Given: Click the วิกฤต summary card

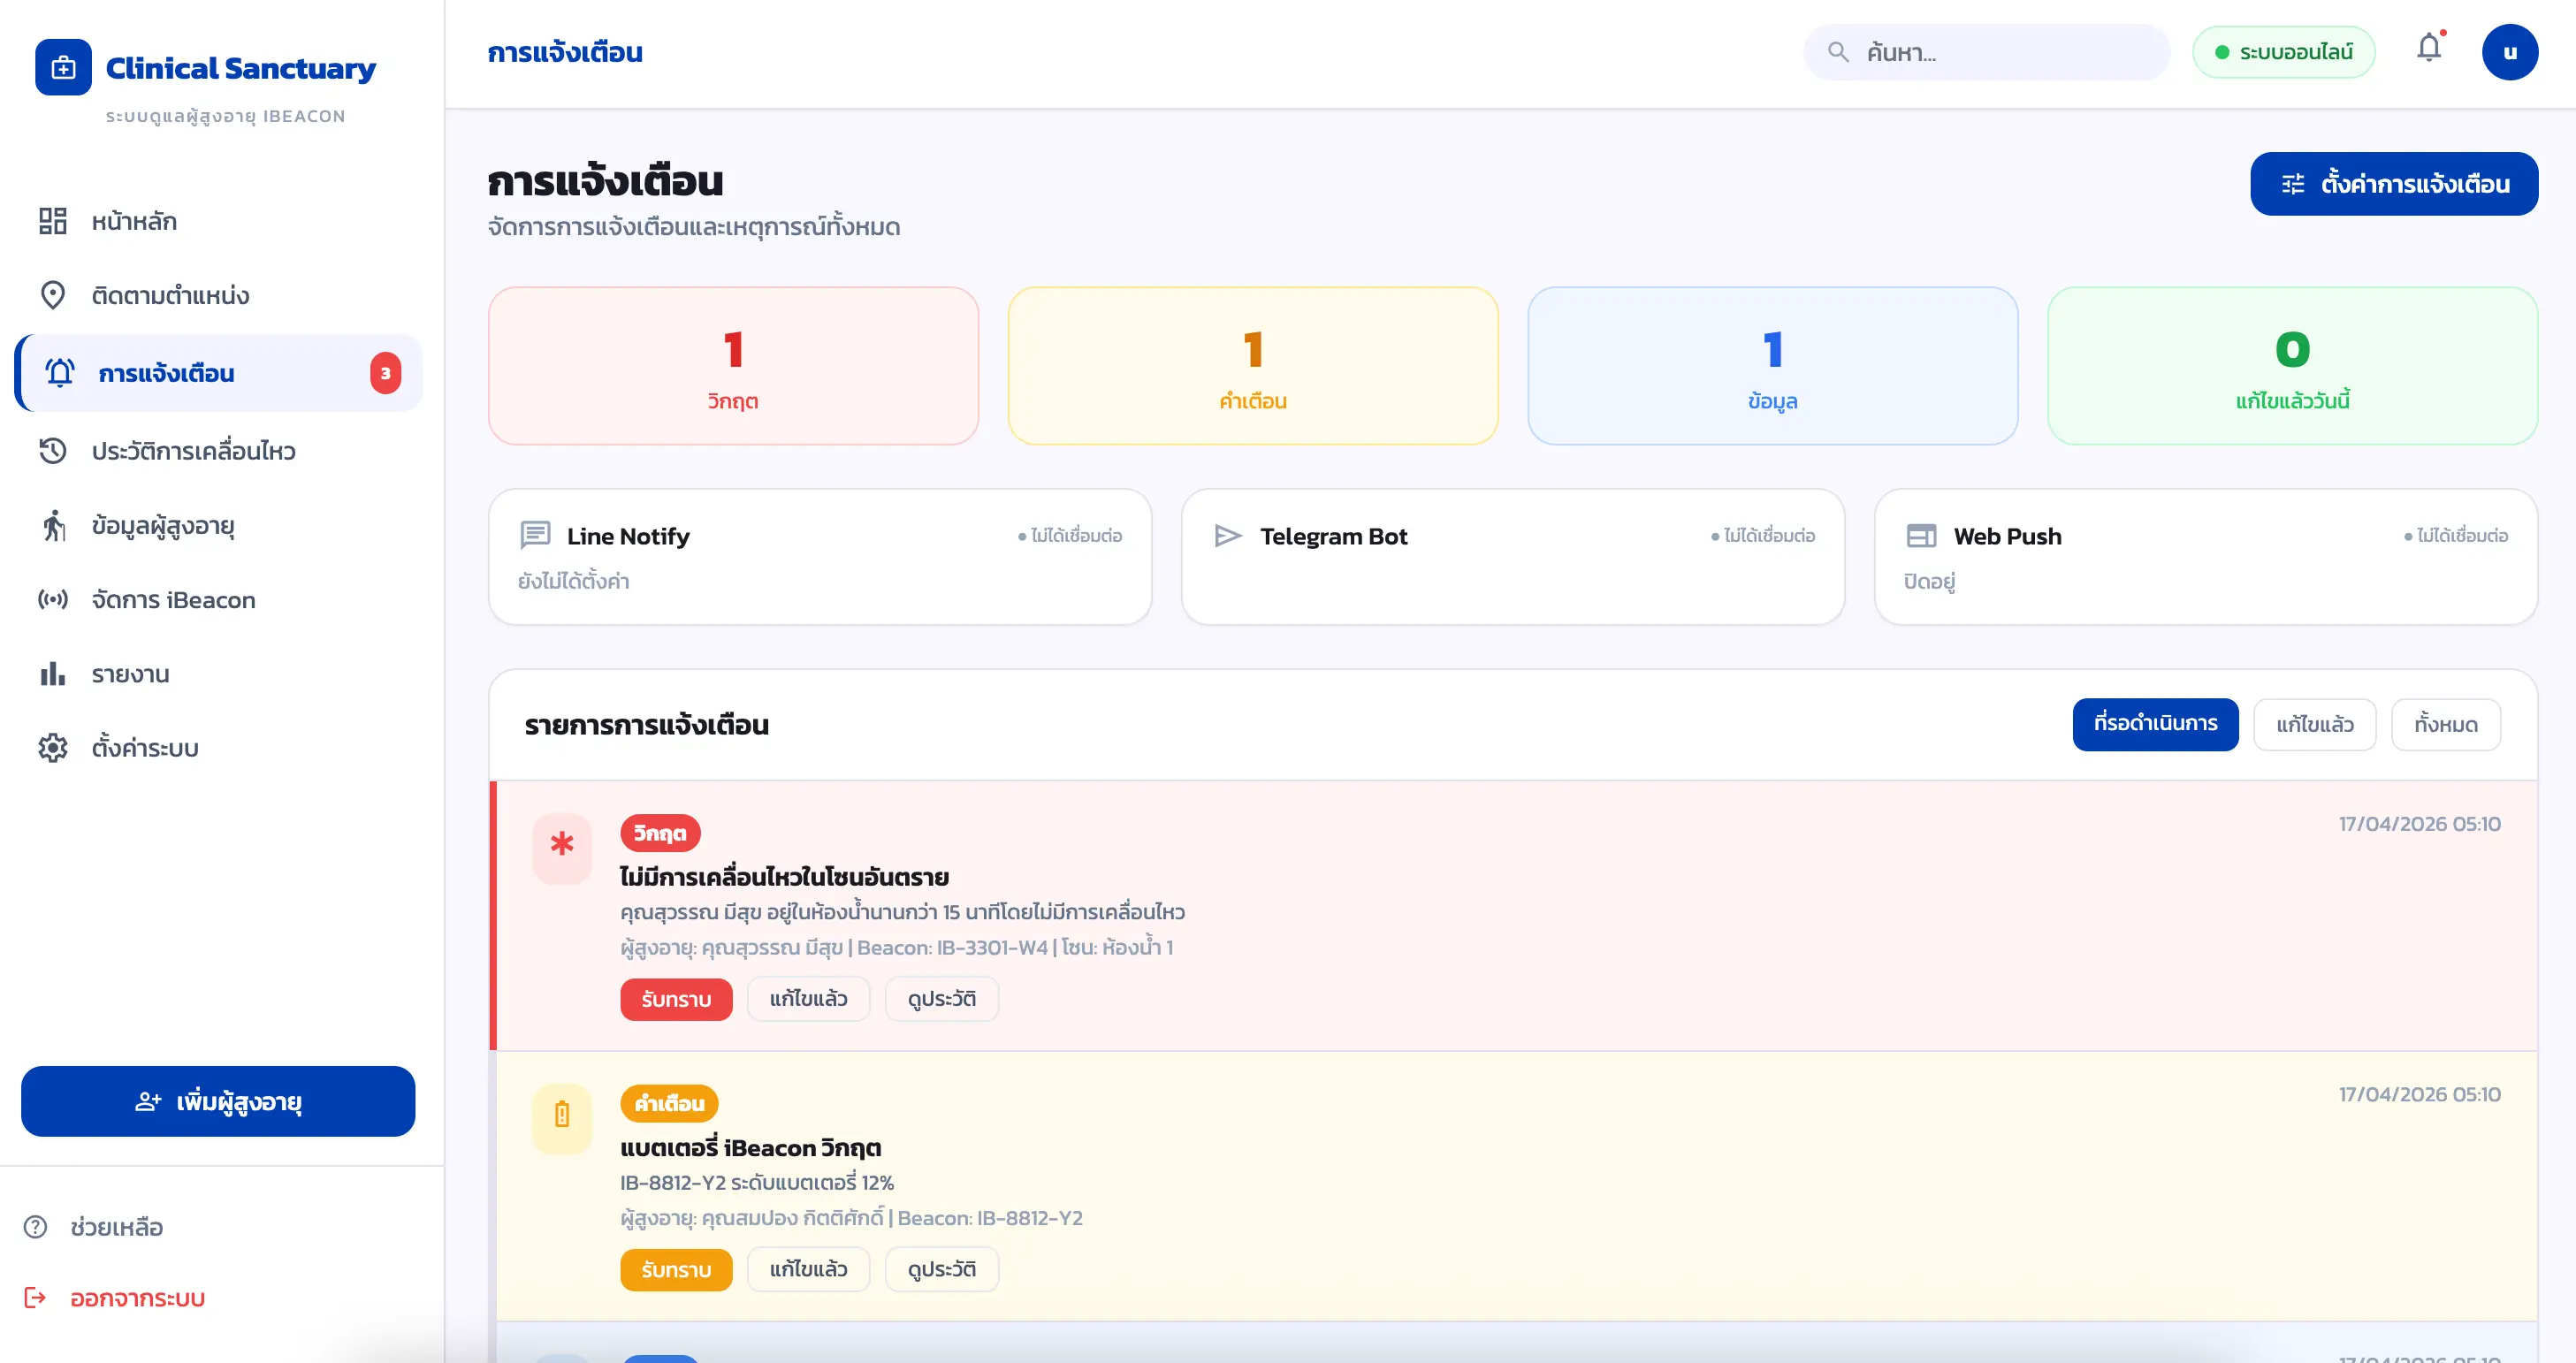Looking at the screenshot, I should pos(733,366).
